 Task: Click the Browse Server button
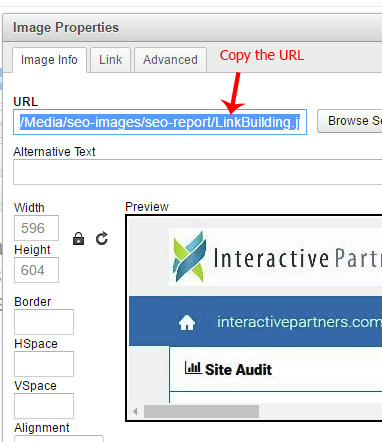point(350,121)
